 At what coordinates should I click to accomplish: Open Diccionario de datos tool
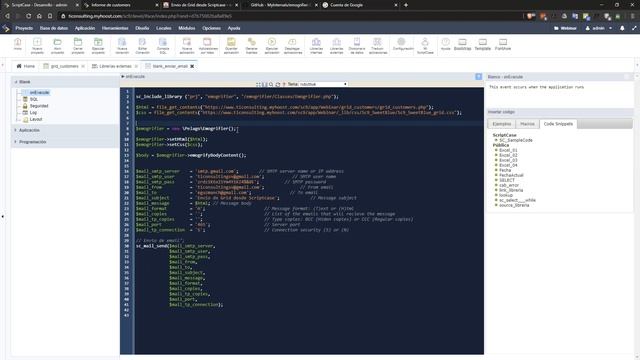pyautogui.click(x=357, y=46)
